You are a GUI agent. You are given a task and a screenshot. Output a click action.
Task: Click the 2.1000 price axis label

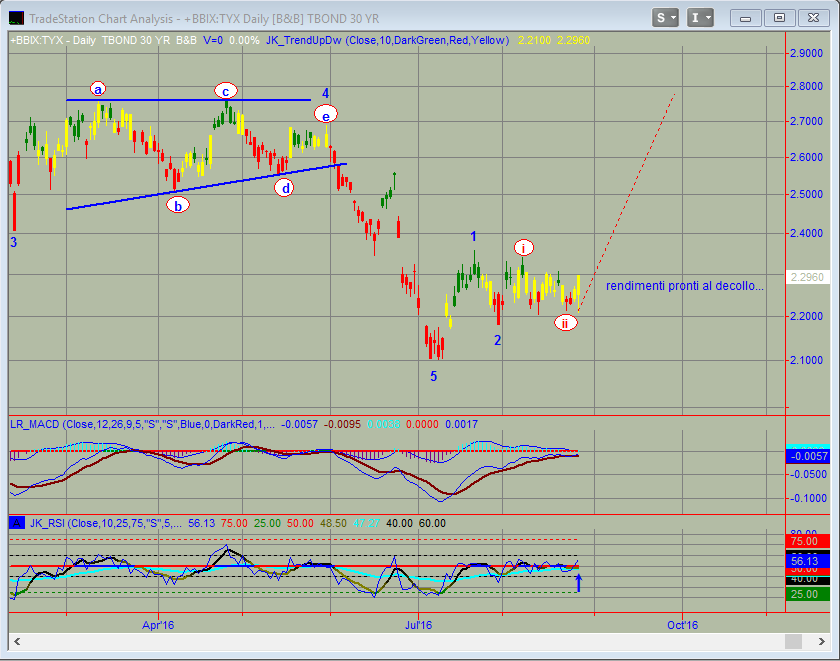pyautogui.click(x=806, y=360)
